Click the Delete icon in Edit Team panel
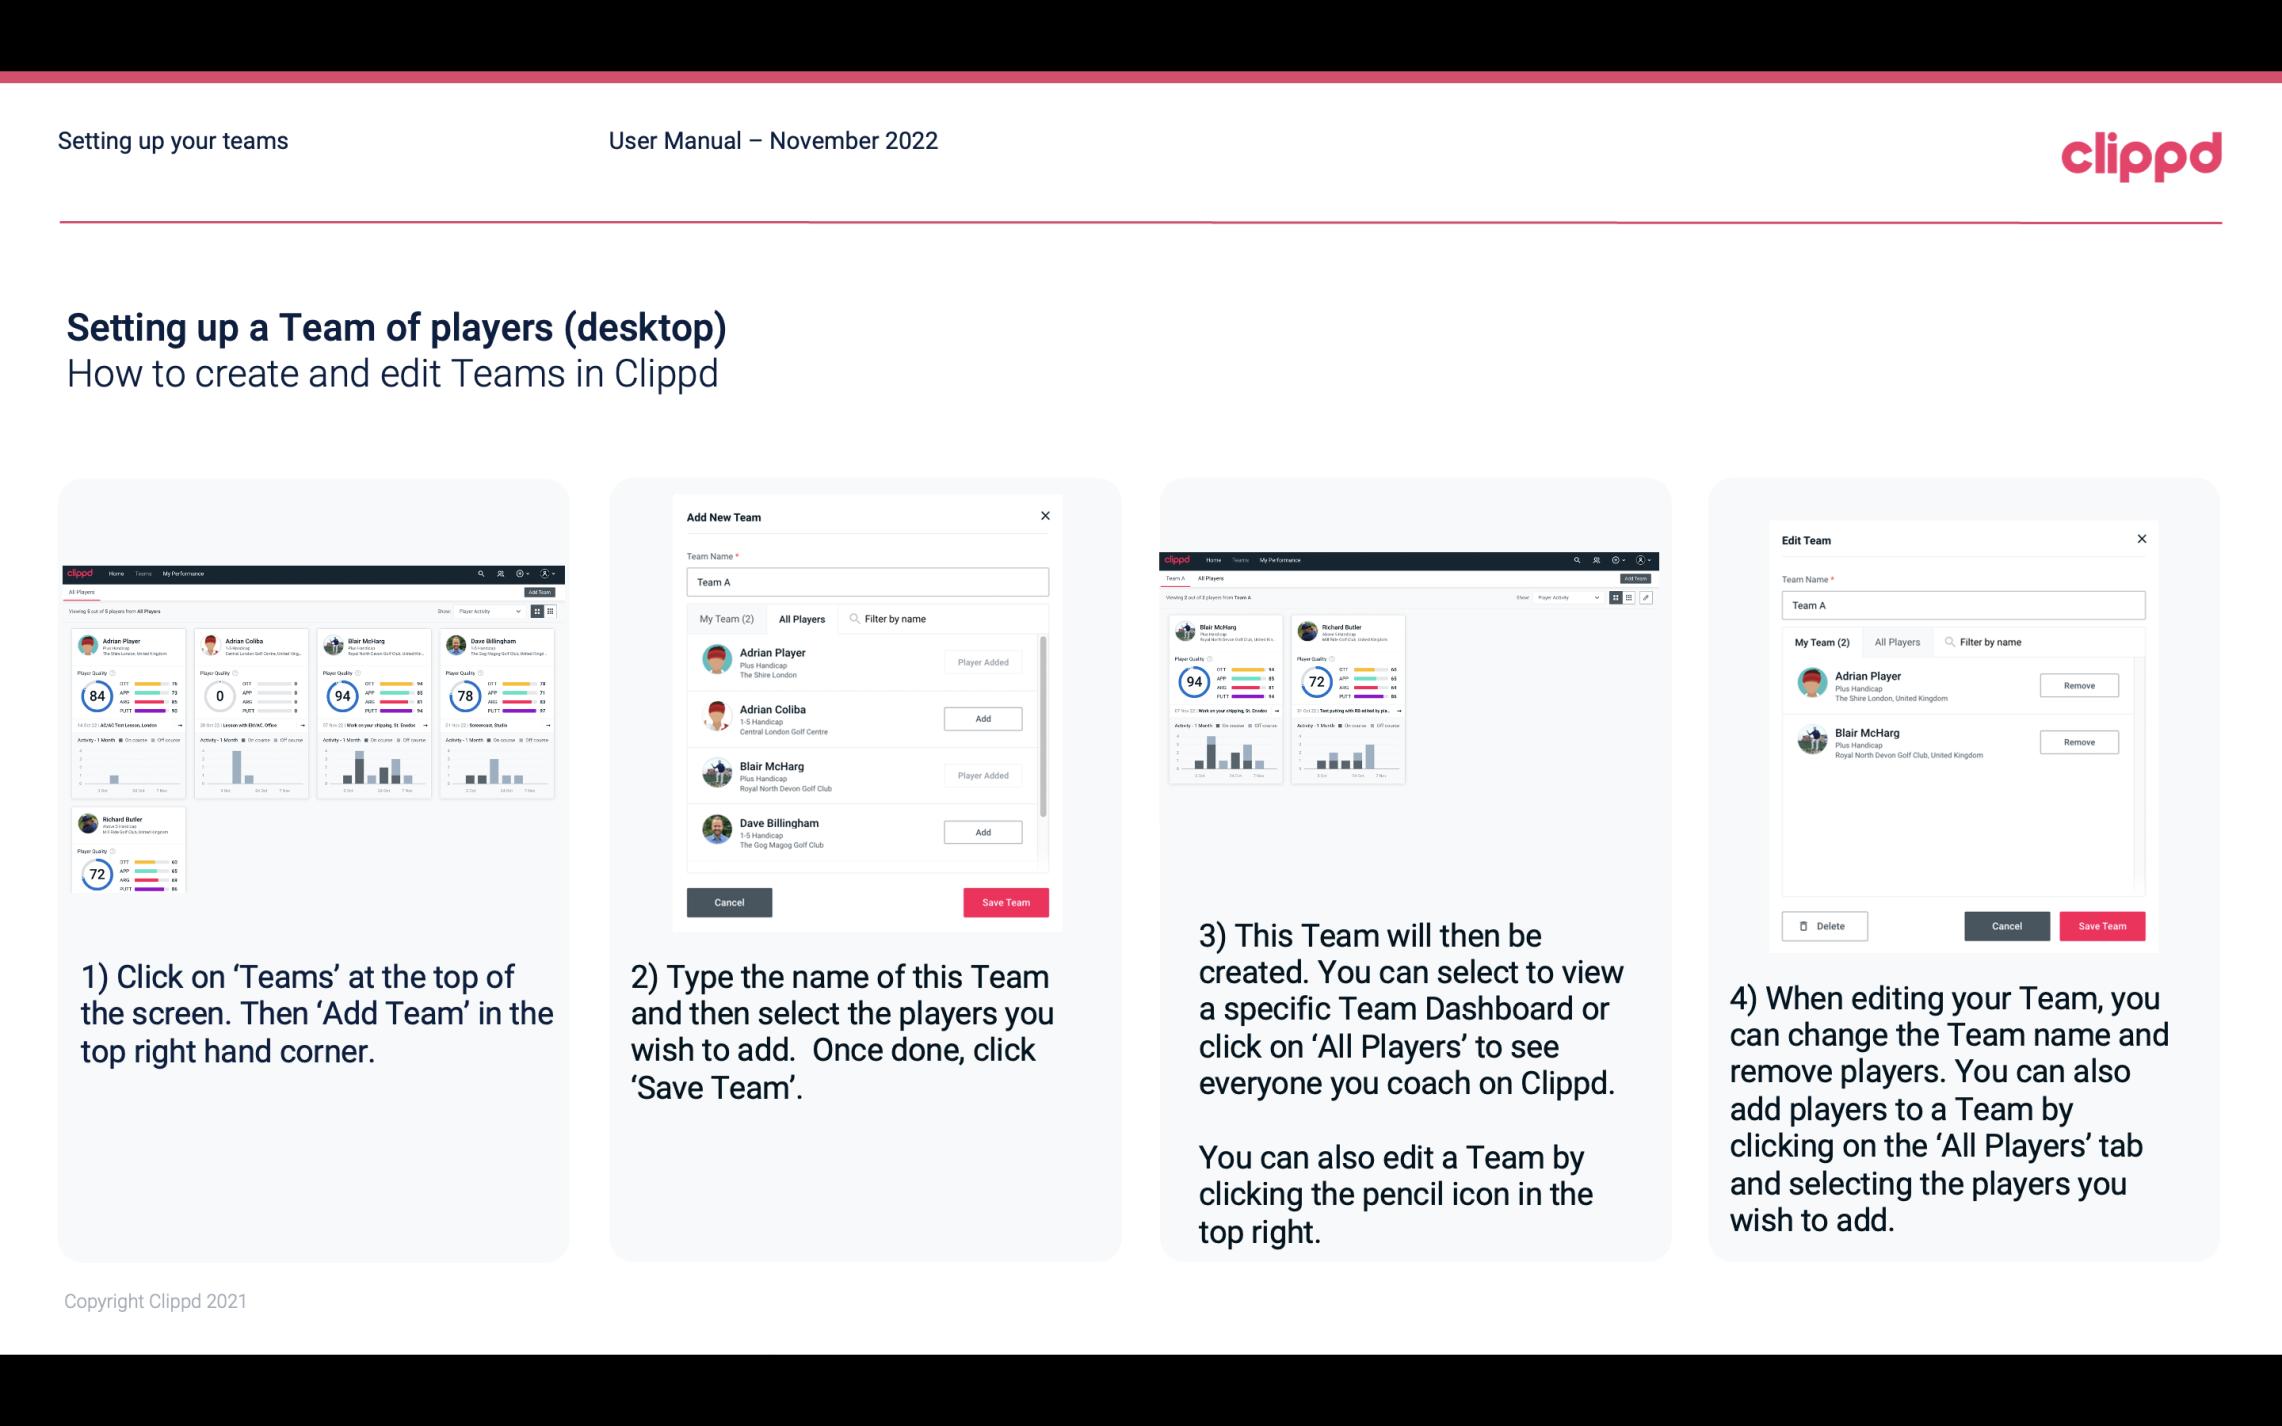Screen dimensions: 2282x1426 1822,925
